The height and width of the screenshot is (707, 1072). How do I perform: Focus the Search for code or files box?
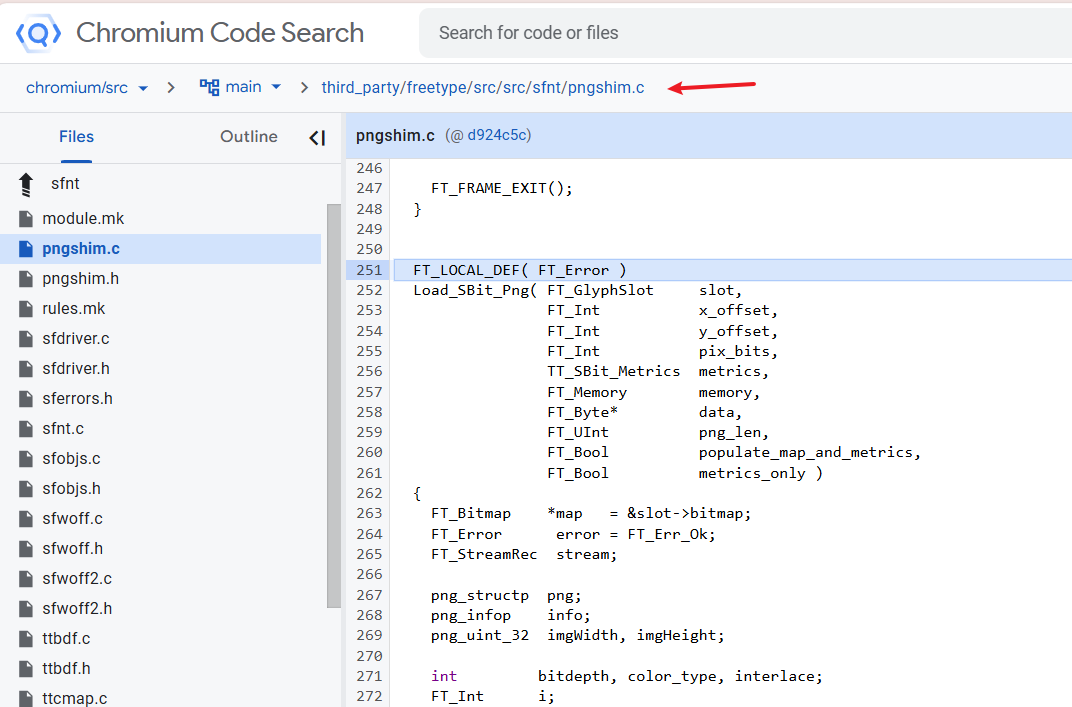click(x=745, y=33)
